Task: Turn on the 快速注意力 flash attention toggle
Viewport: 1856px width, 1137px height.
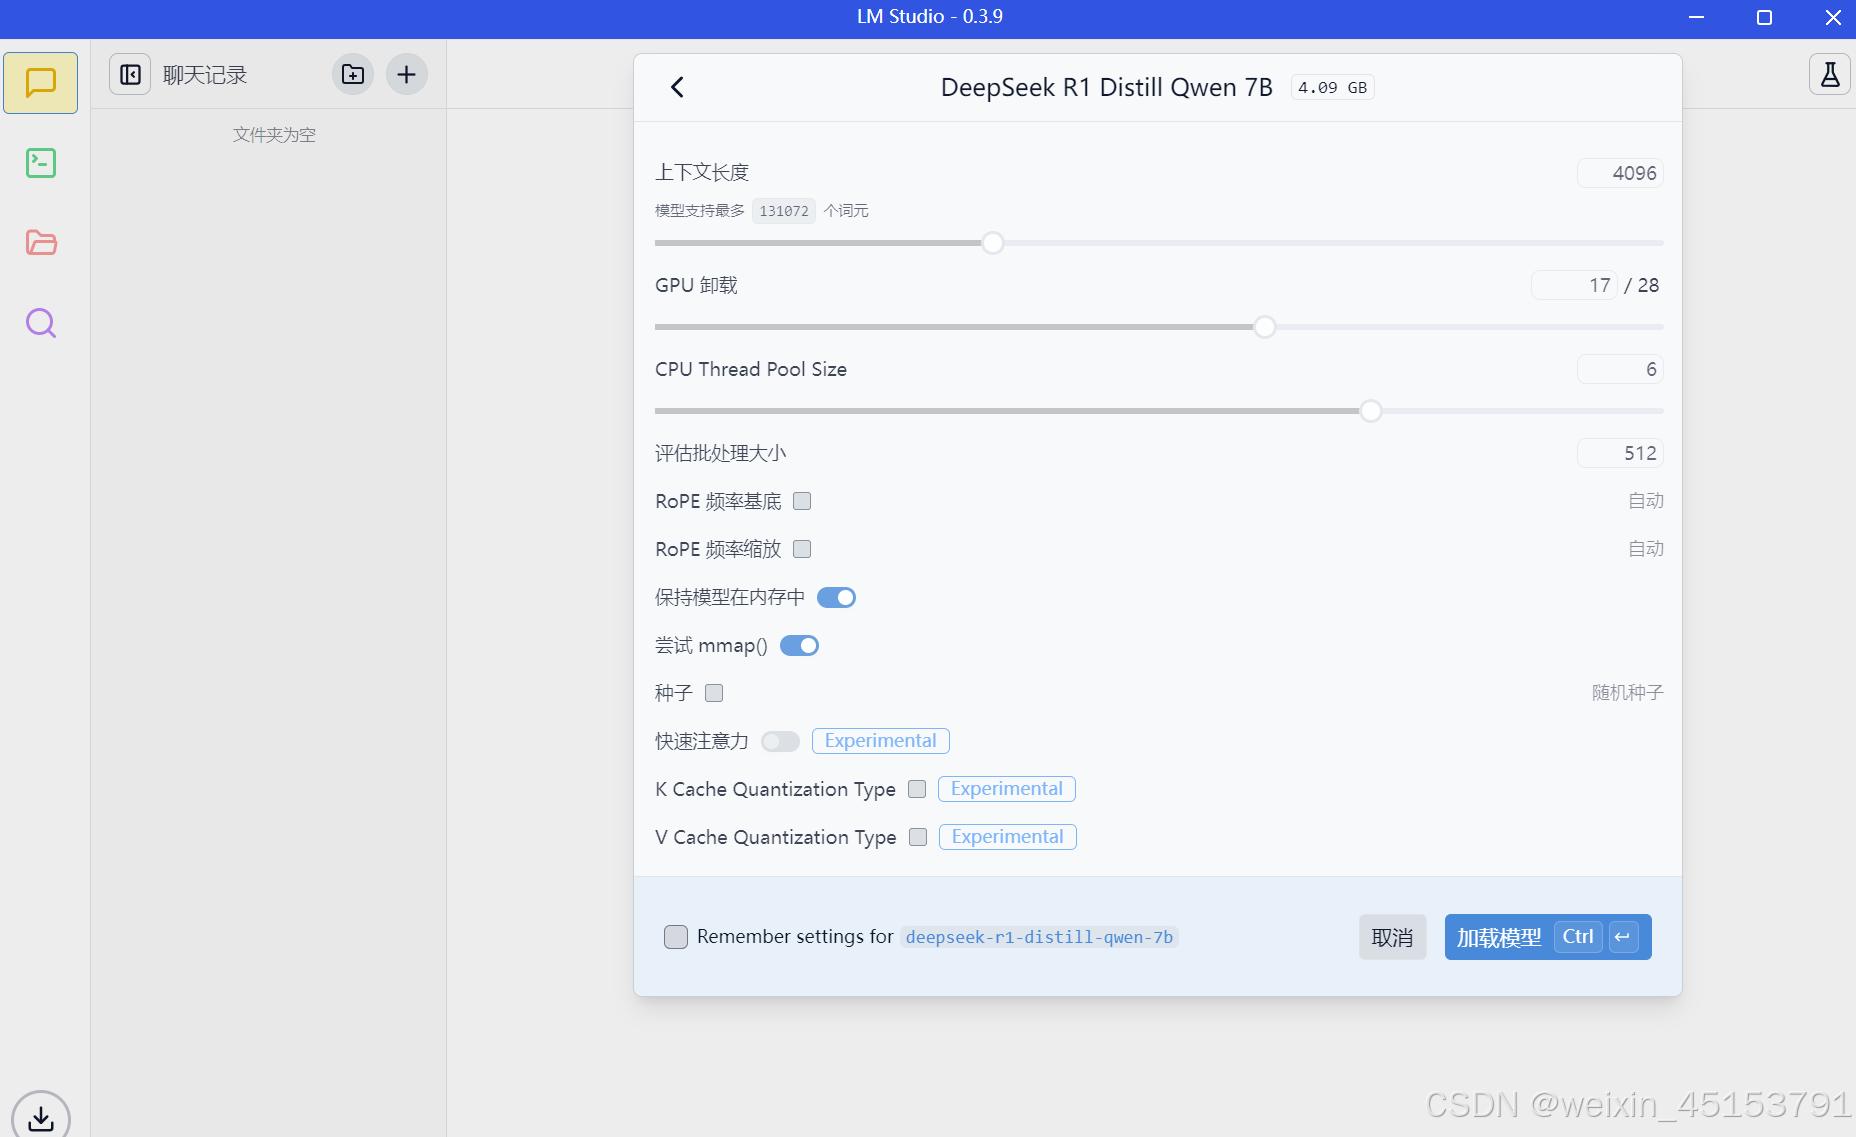Action: coord(780,741)
